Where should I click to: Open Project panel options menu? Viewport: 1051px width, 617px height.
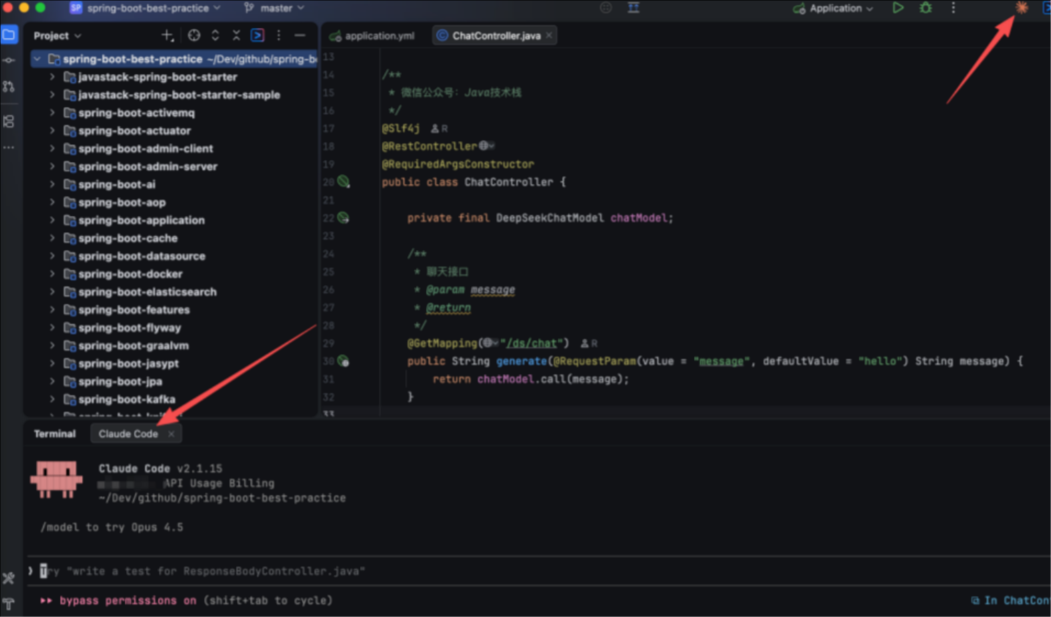pos(279,36)
